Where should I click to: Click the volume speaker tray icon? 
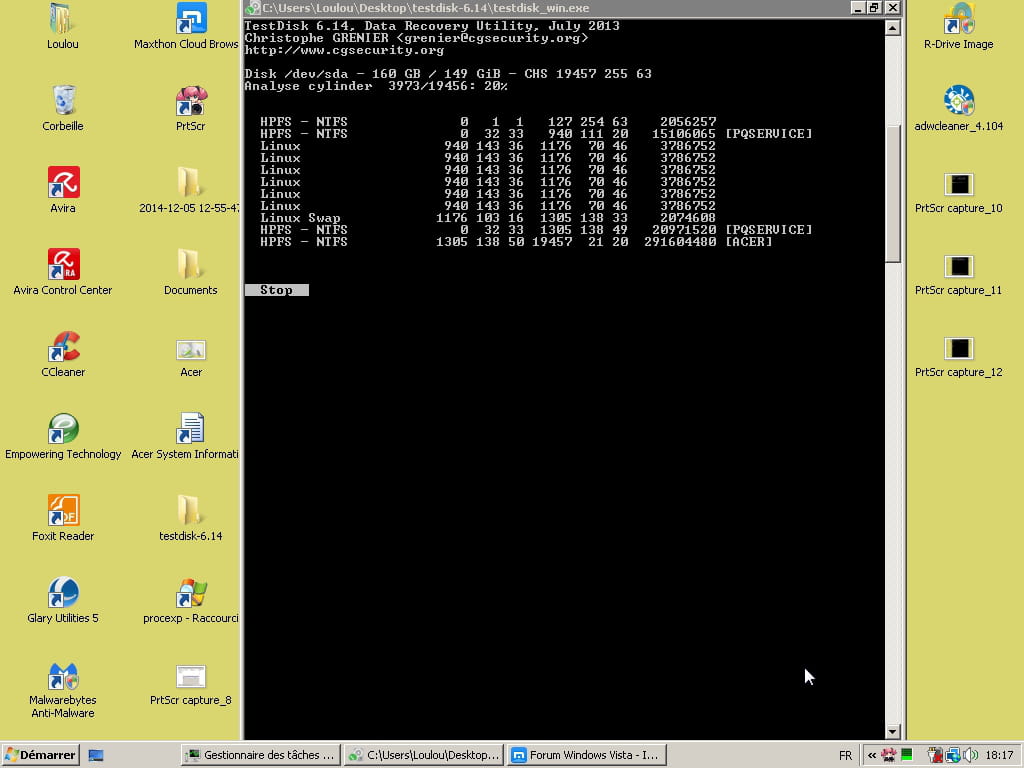click(970, 755)
